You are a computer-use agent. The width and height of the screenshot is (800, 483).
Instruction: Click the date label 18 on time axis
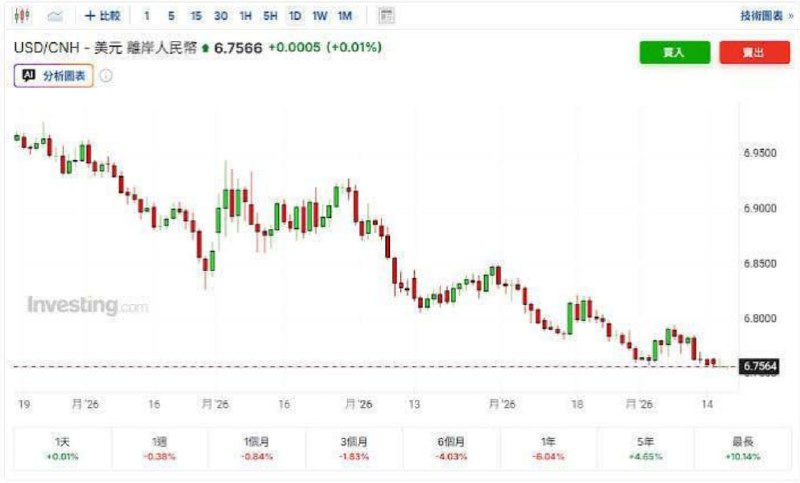coord(577,404)
